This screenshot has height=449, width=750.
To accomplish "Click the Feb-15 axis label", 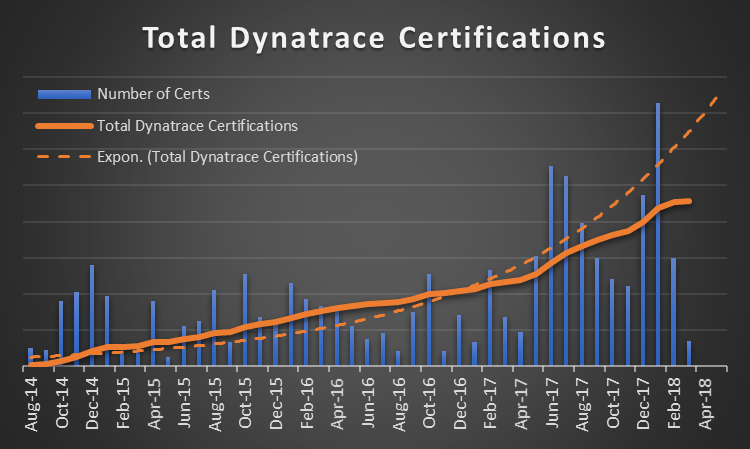I will (x=126, y=405).
